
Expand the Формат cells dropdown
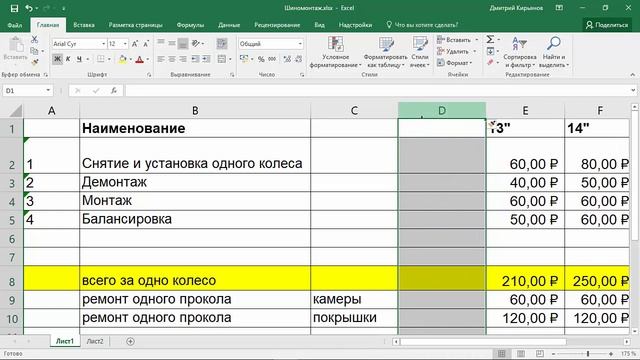(471, 63)
